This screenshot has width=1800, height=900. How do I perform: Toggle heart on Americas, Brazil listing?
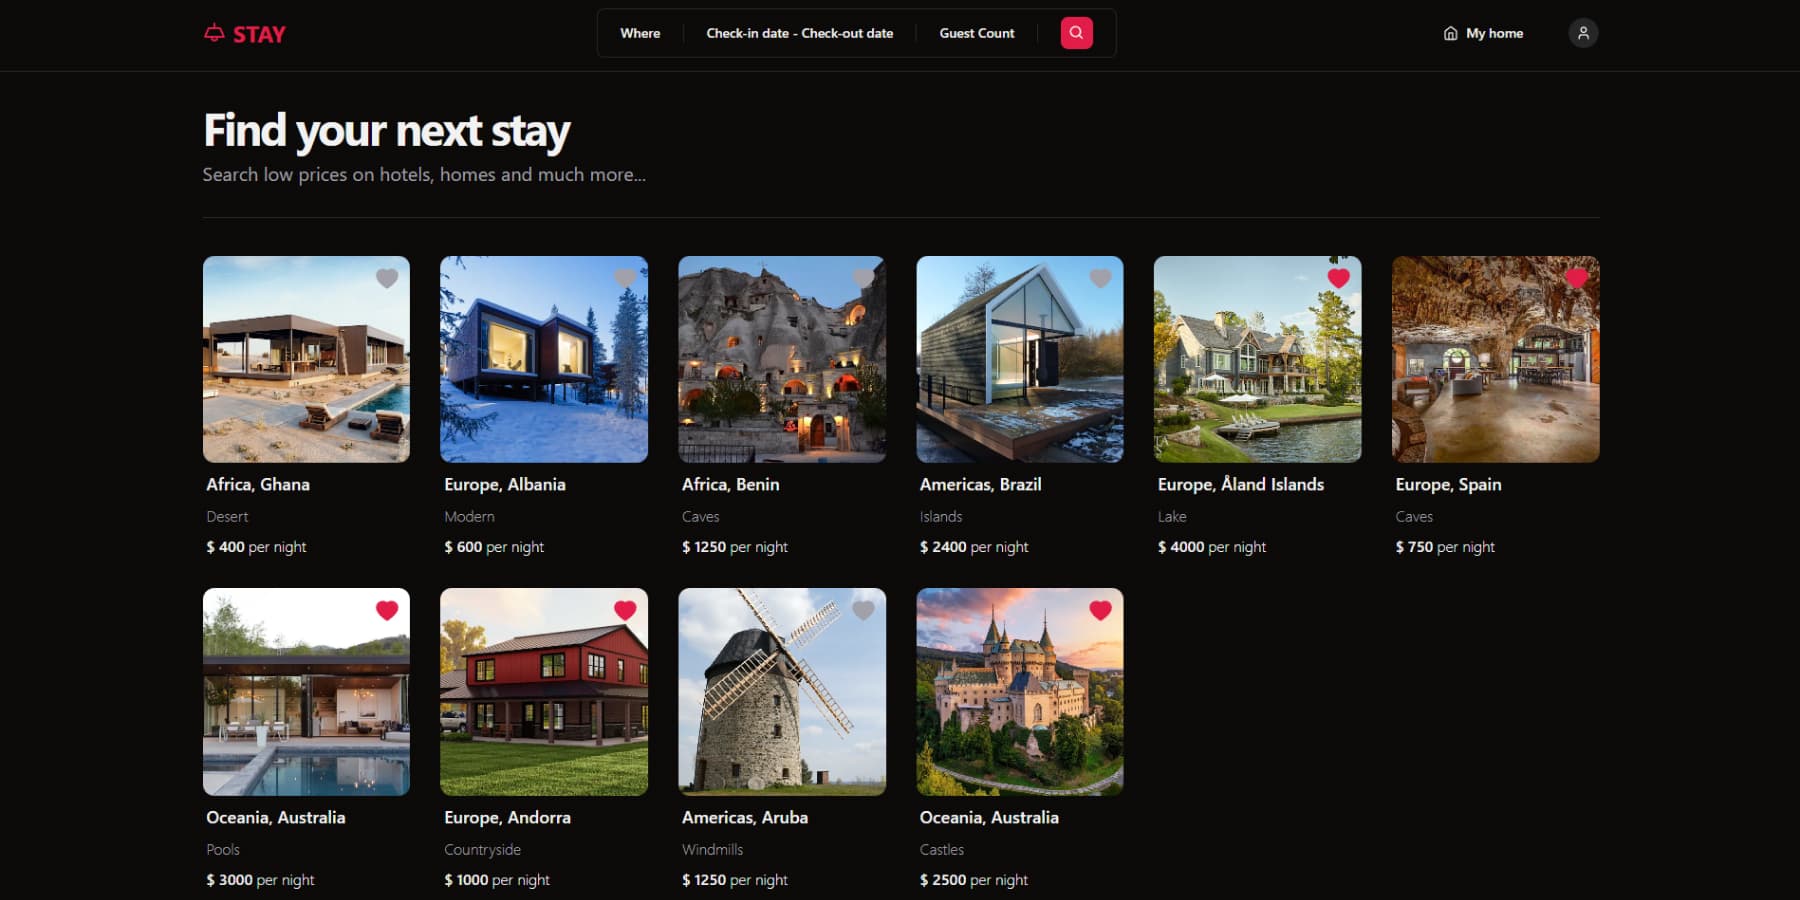pyautogui.click(x=1100, y=278)
